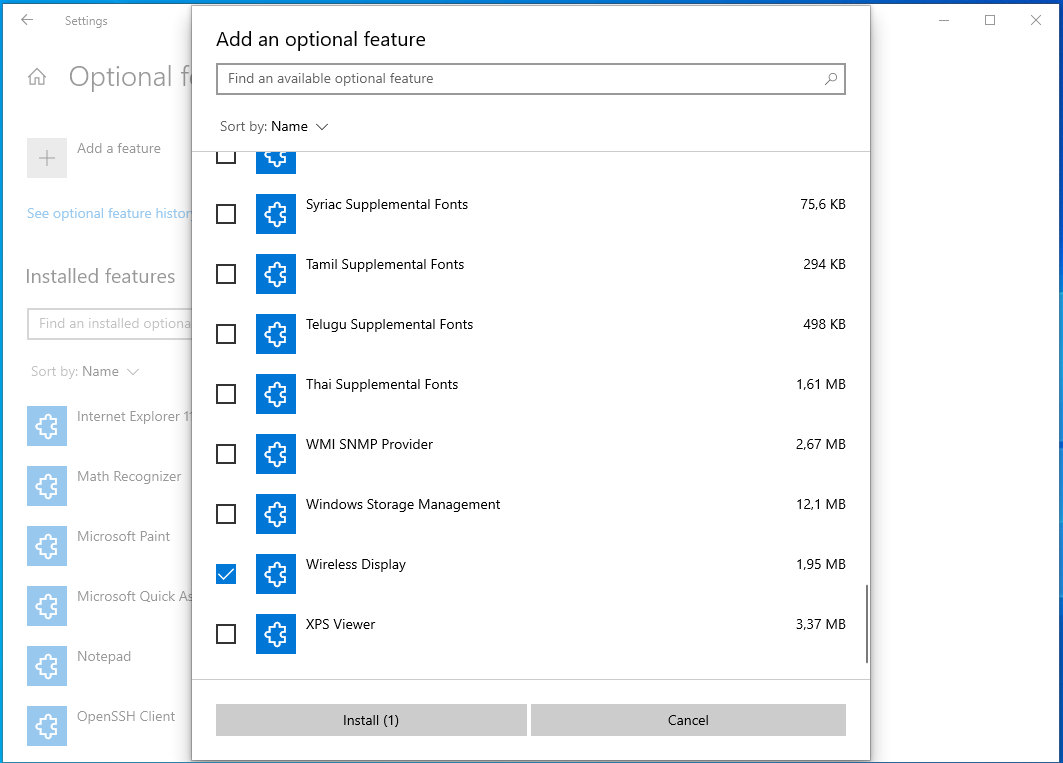Open the dialog's Sort by Name dropdown
This screenshot has width=1063, height=763.
pyautogui.click(x=274, y=127)
